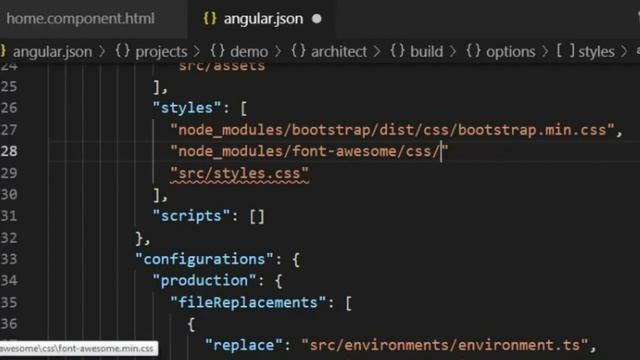This screenshot has width=640, height=360.
Task: Click the JSON braces icon on angular.json tab
Action: pyautogui.click(x=210, y=19)
